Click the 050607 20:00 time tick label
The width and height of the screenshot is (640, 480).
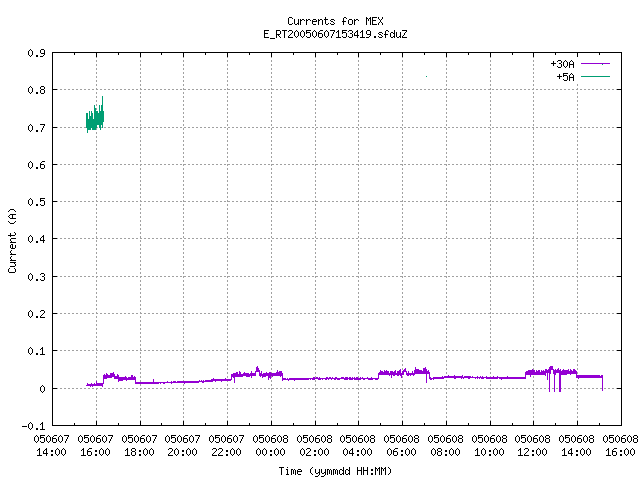click(x=182, y=446)
